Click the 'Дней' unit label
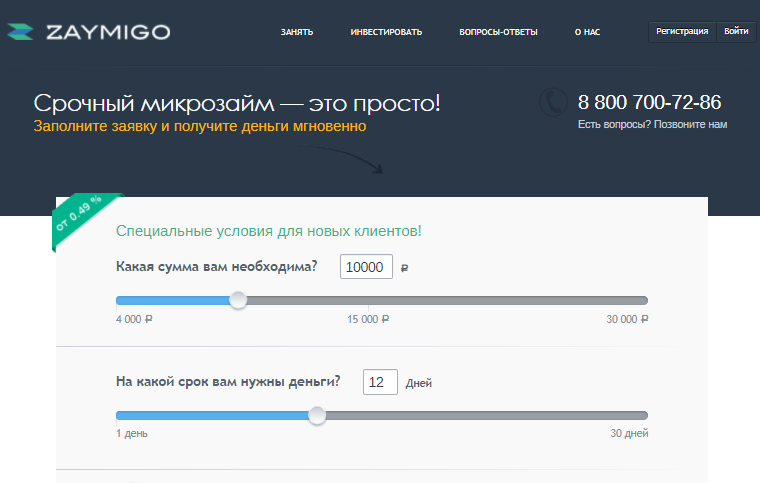 coord(419,383)
